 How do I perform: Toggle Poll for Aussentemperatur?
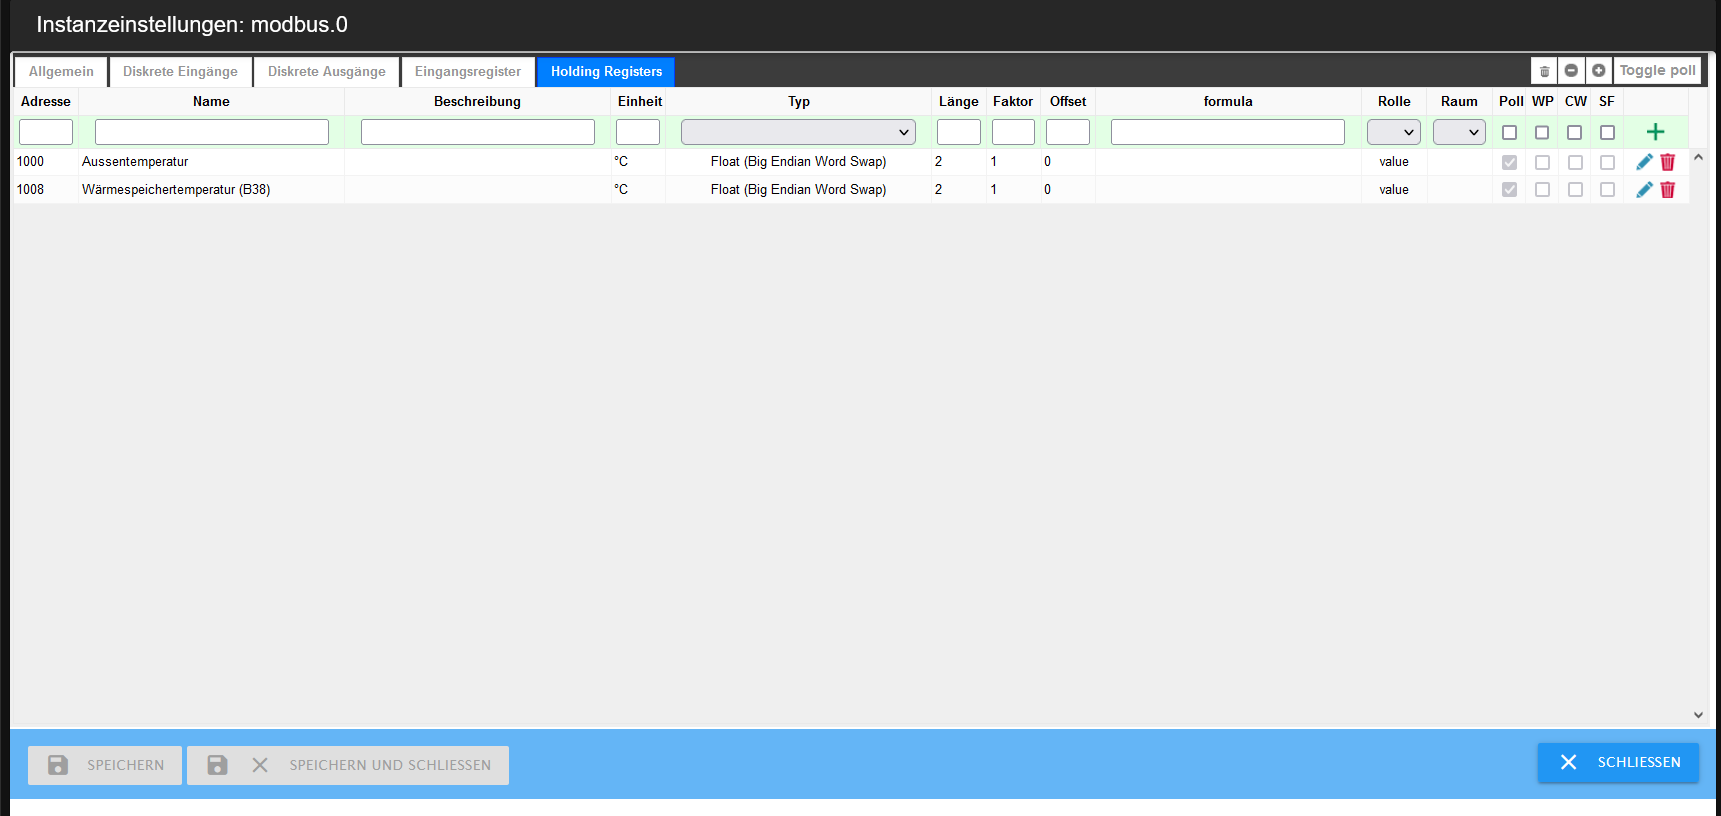click(x=1510, y=162)
